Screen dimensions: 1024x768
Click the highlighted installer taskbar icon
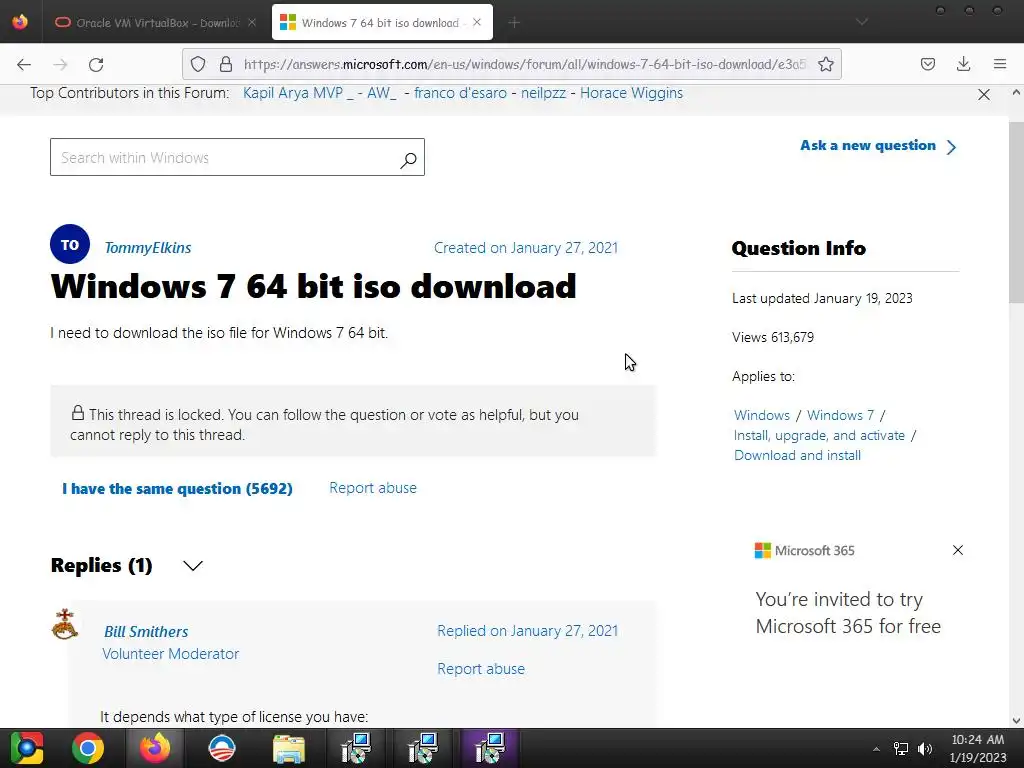coord(490,748)
